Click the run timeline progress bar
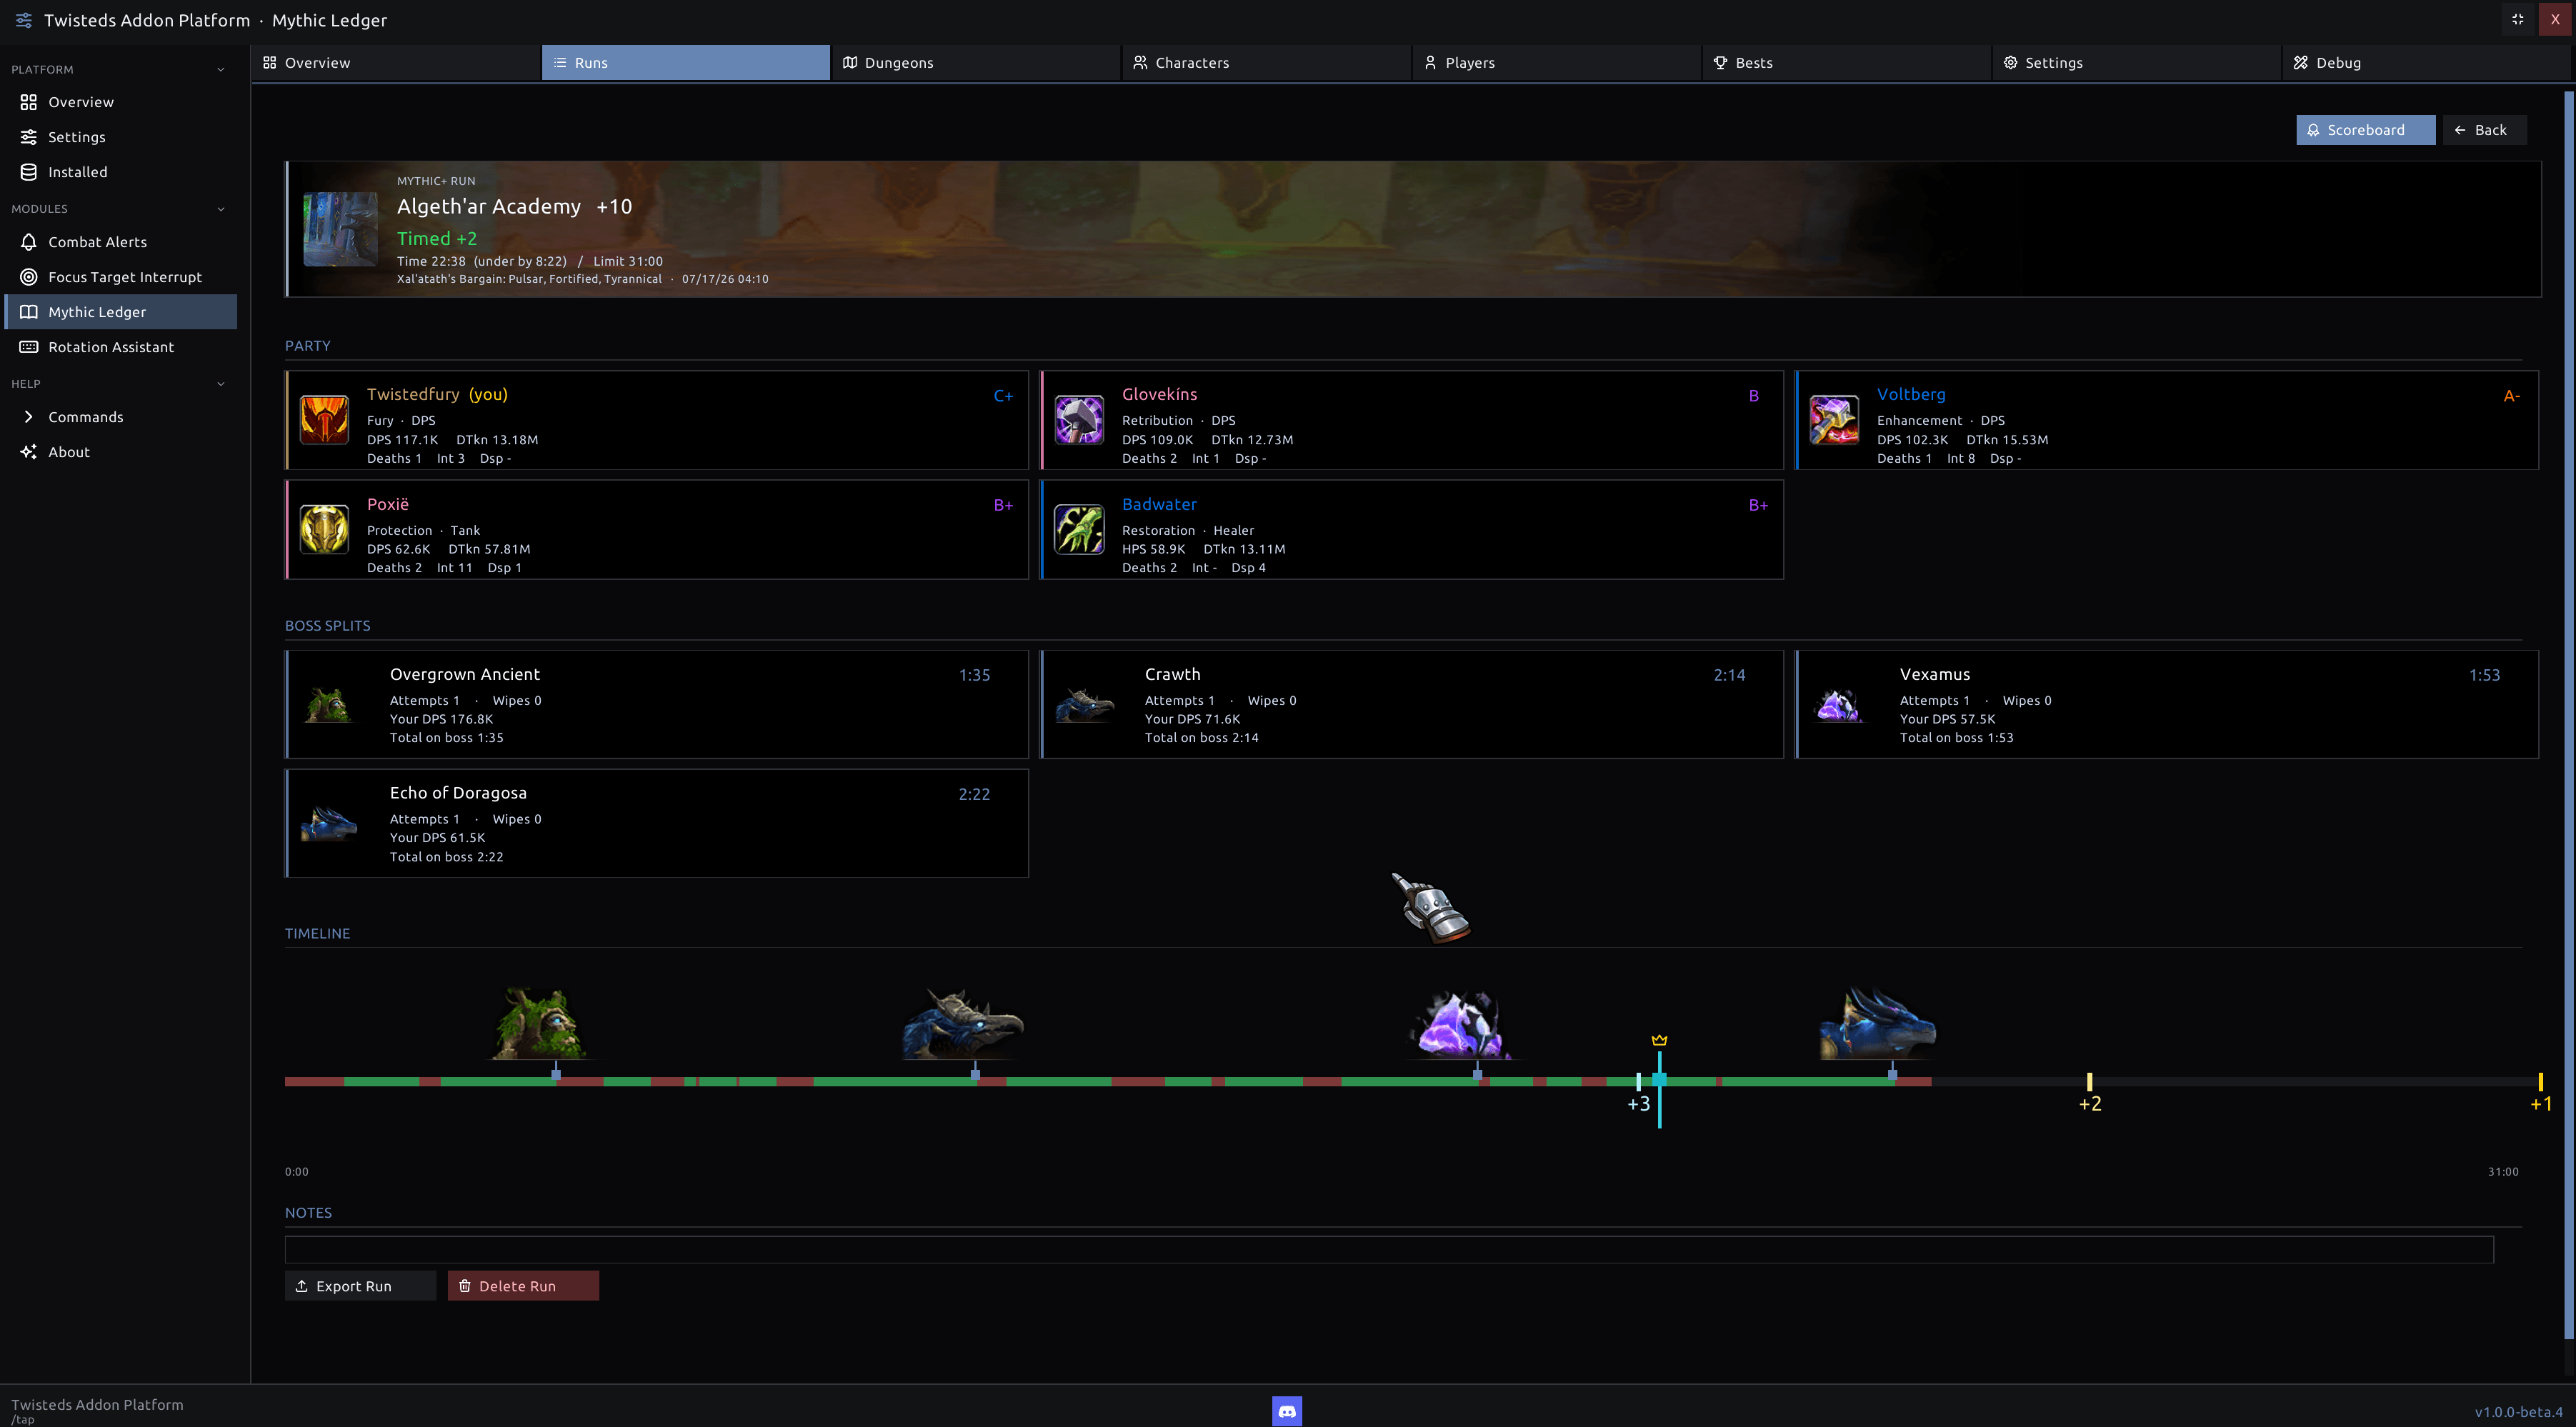This screenshot has width=2576, height=1427. [x=1412, y=1082]
